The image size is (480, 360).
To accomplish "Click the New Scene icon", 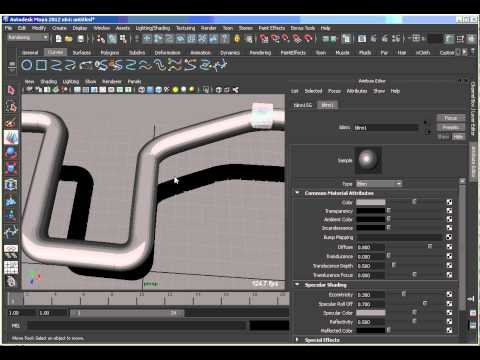I will (59, 39).
